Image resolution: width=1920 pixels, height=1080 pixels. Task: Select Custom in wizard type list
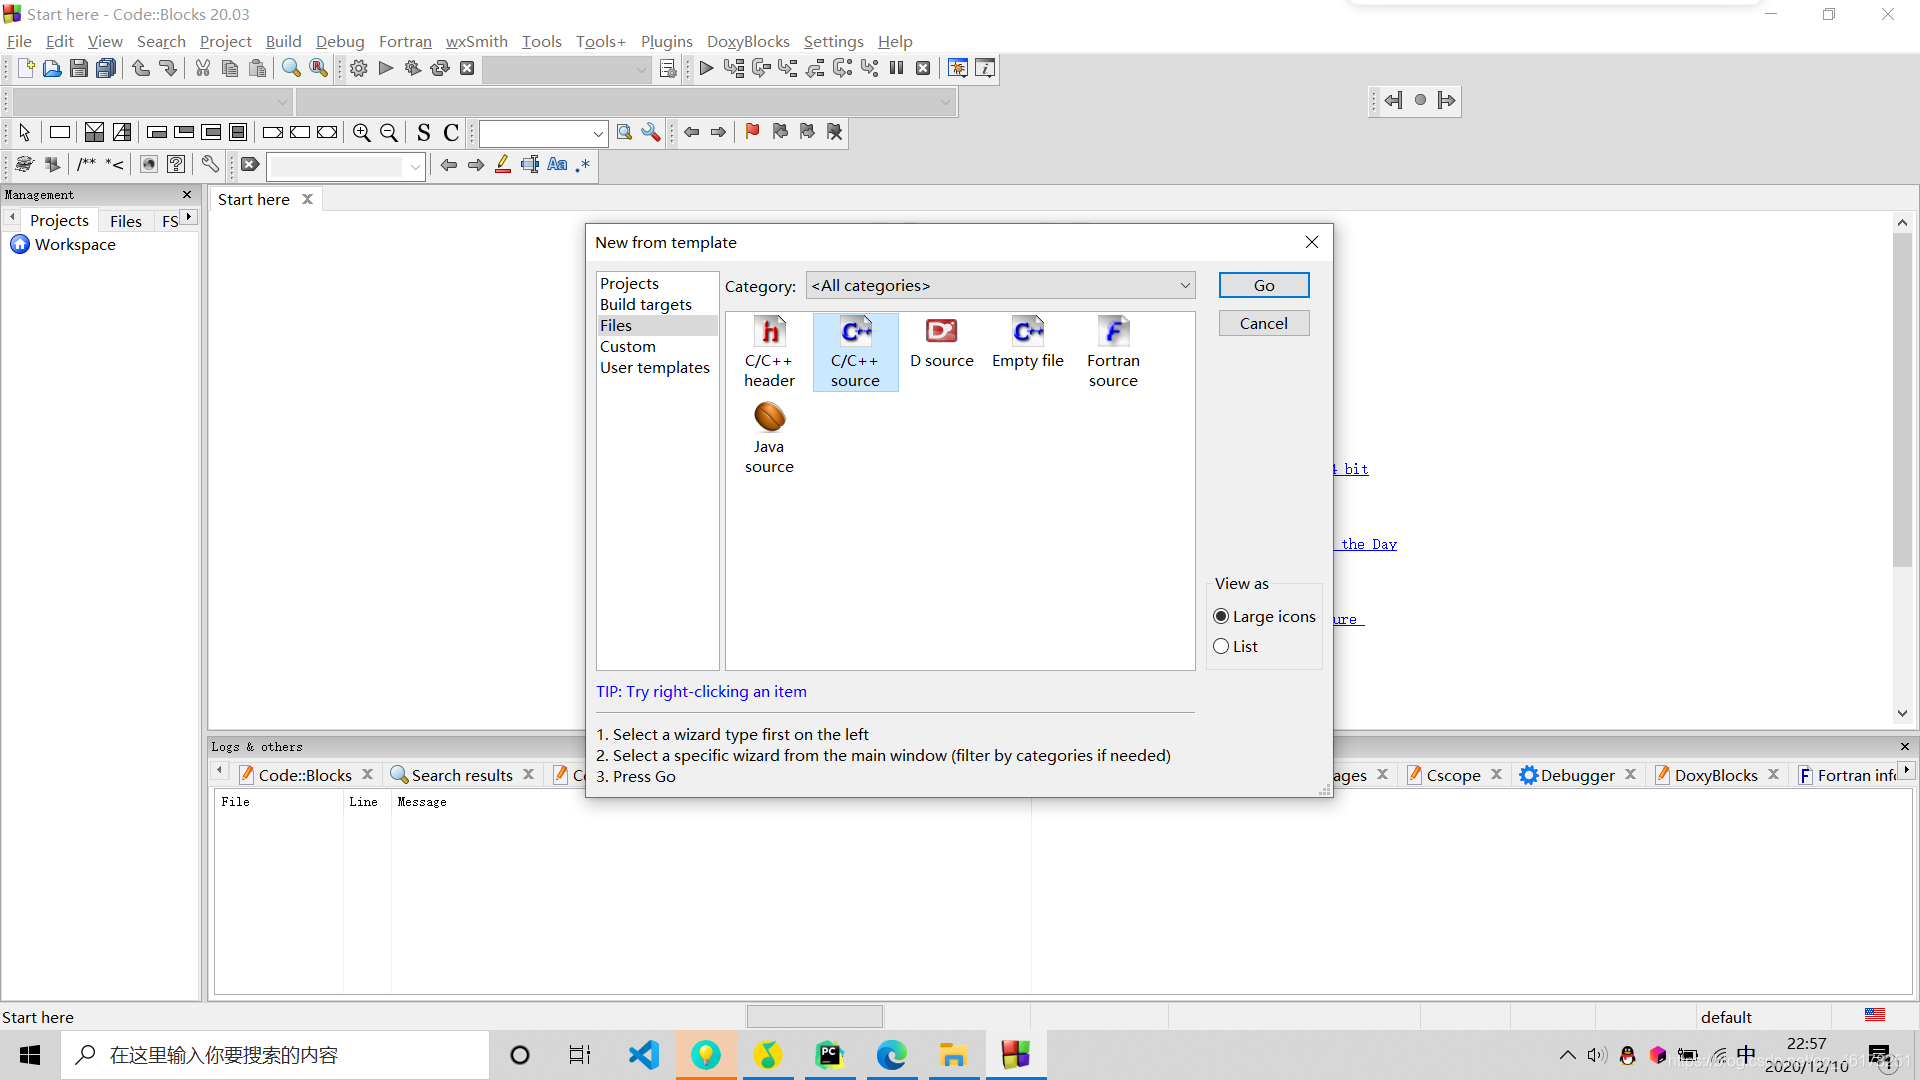click(627, 346)
